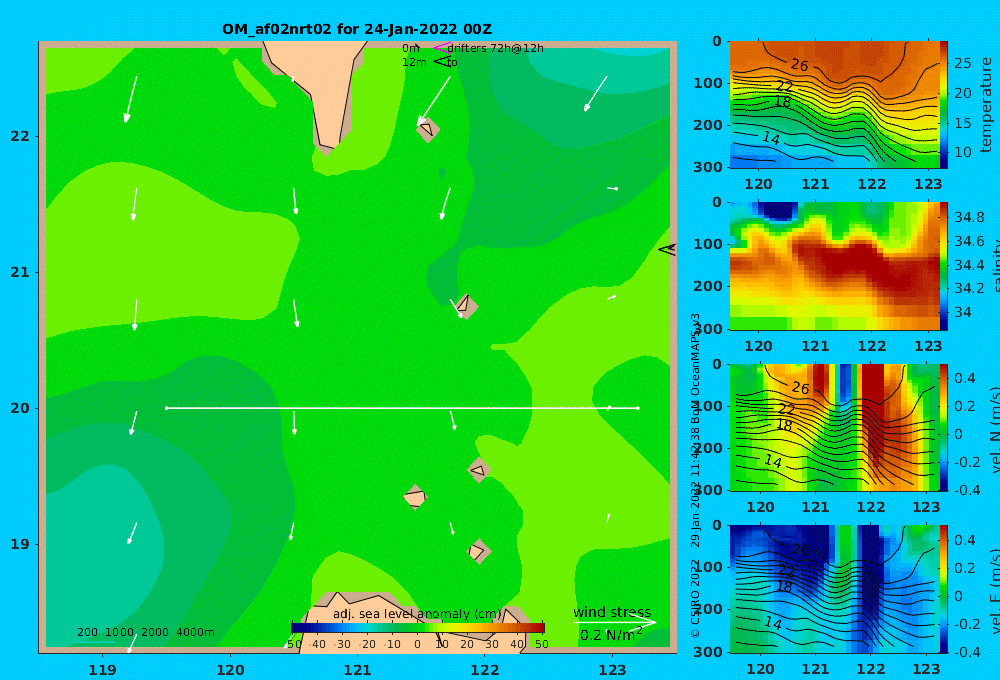This screenshot has width=1000, height=680.
Task: Click the longitude 123 label on main map
Action: [612, 670]
